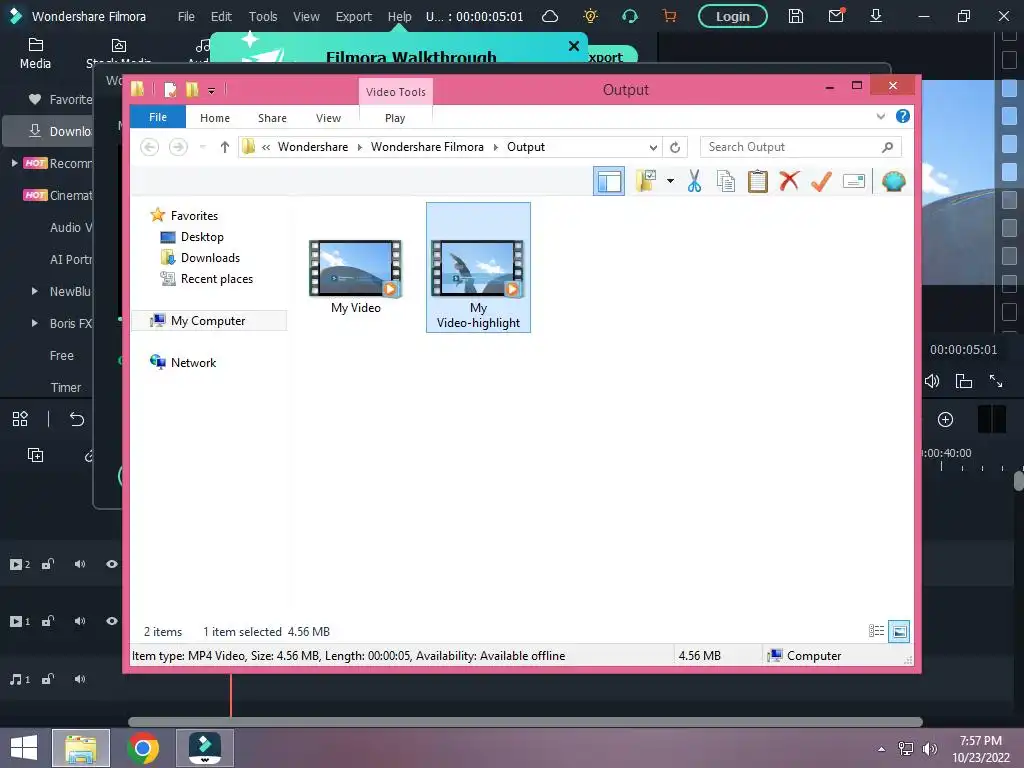Switch to the Share ribbon tab
The height and width of the screenshot is (768, 1024).
272,118
